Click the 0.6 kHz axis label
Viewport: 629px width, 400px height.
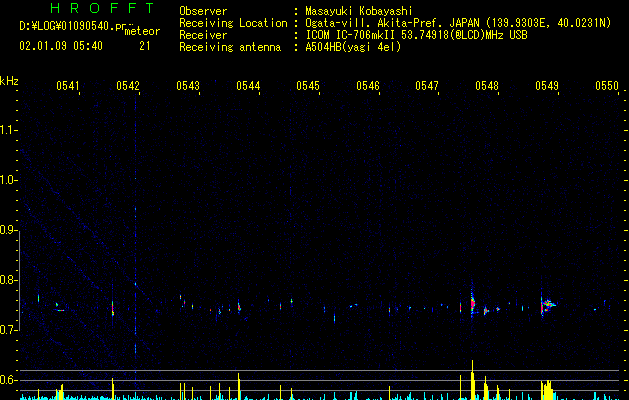[x=8, y=380]
